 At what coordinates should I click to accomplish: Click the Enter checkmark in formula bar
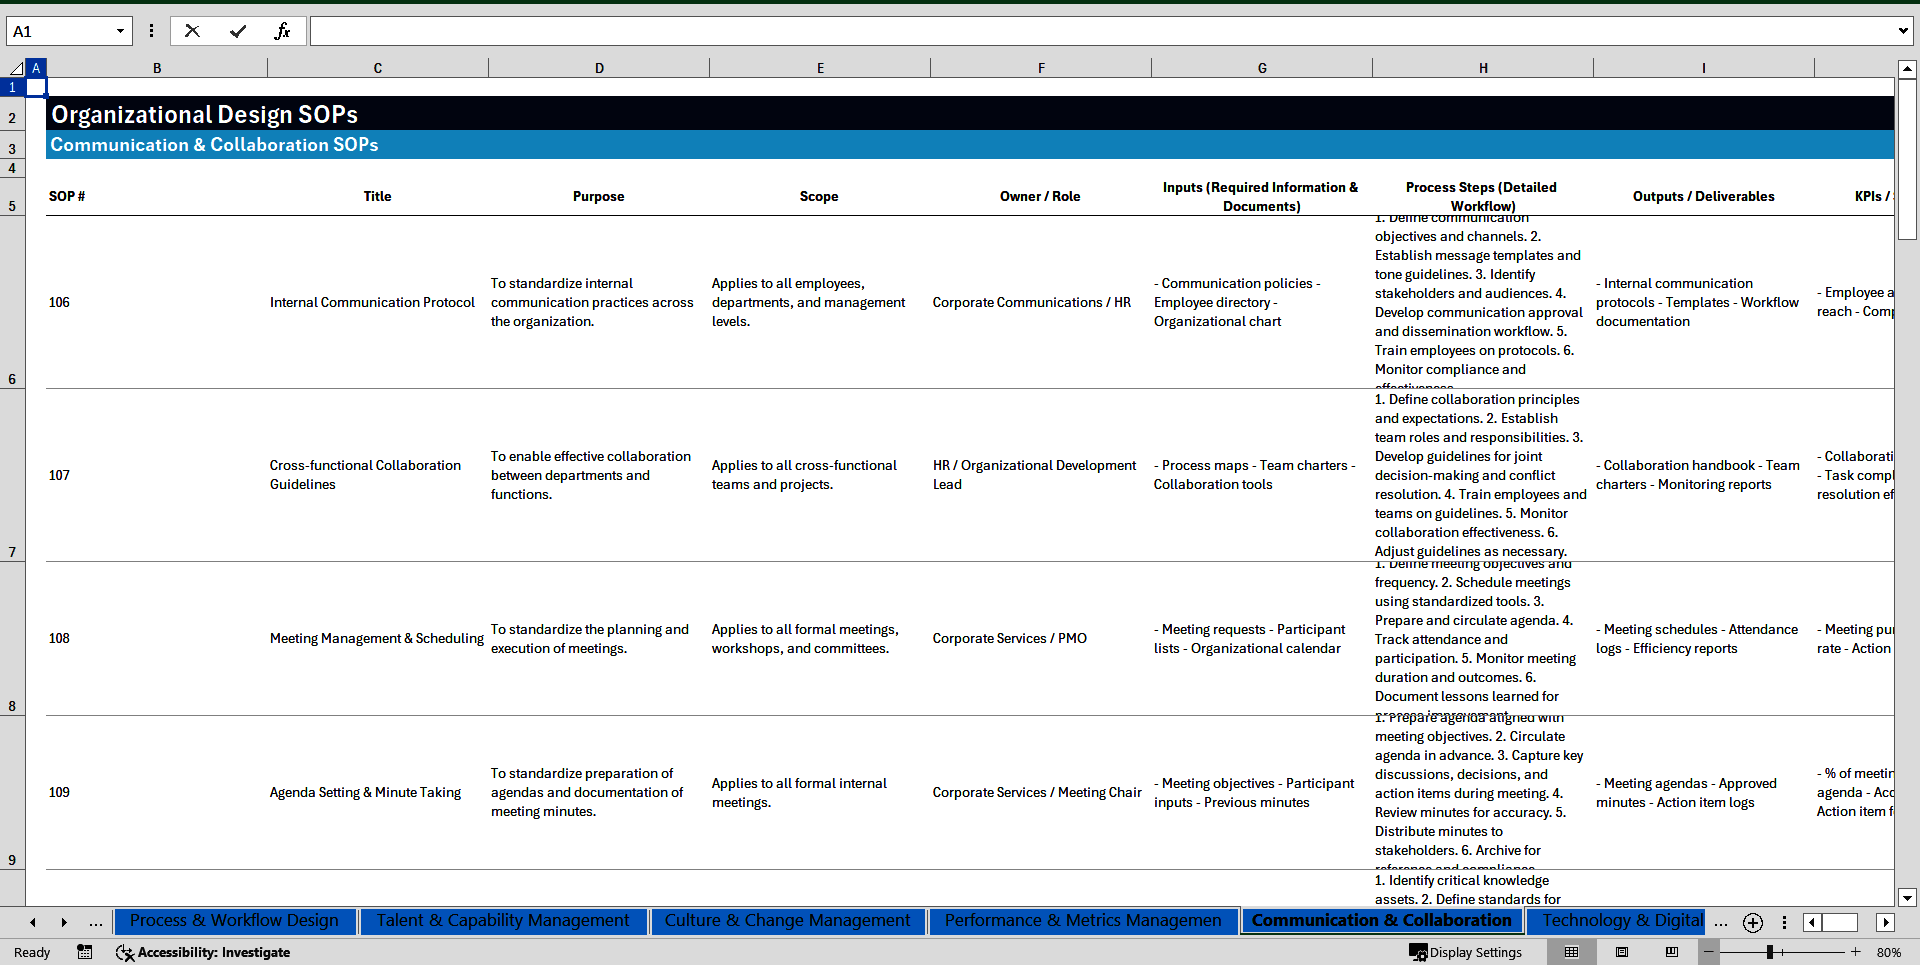[237, 31]
